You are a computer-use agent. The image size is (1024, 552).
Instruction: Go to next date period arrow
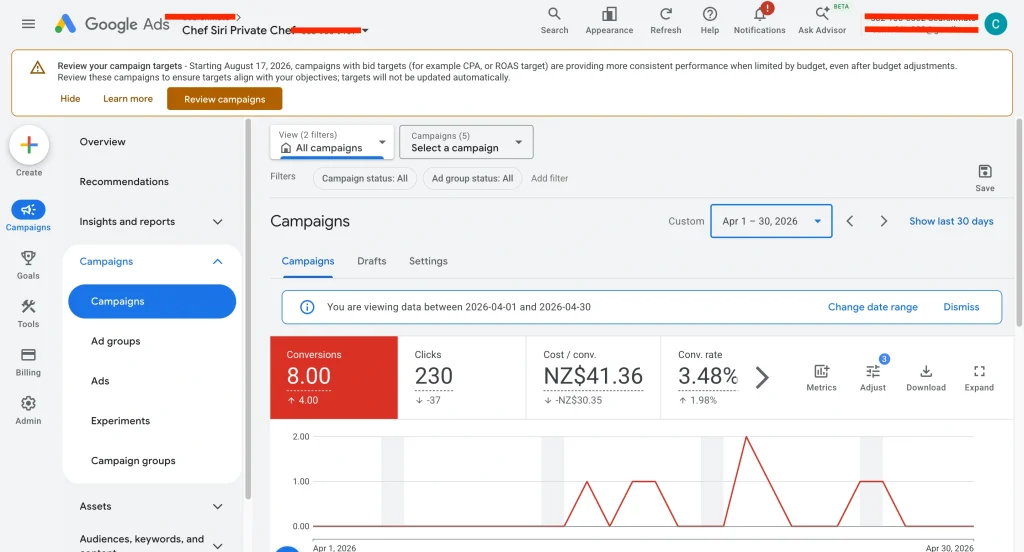(x=884, y=221)
